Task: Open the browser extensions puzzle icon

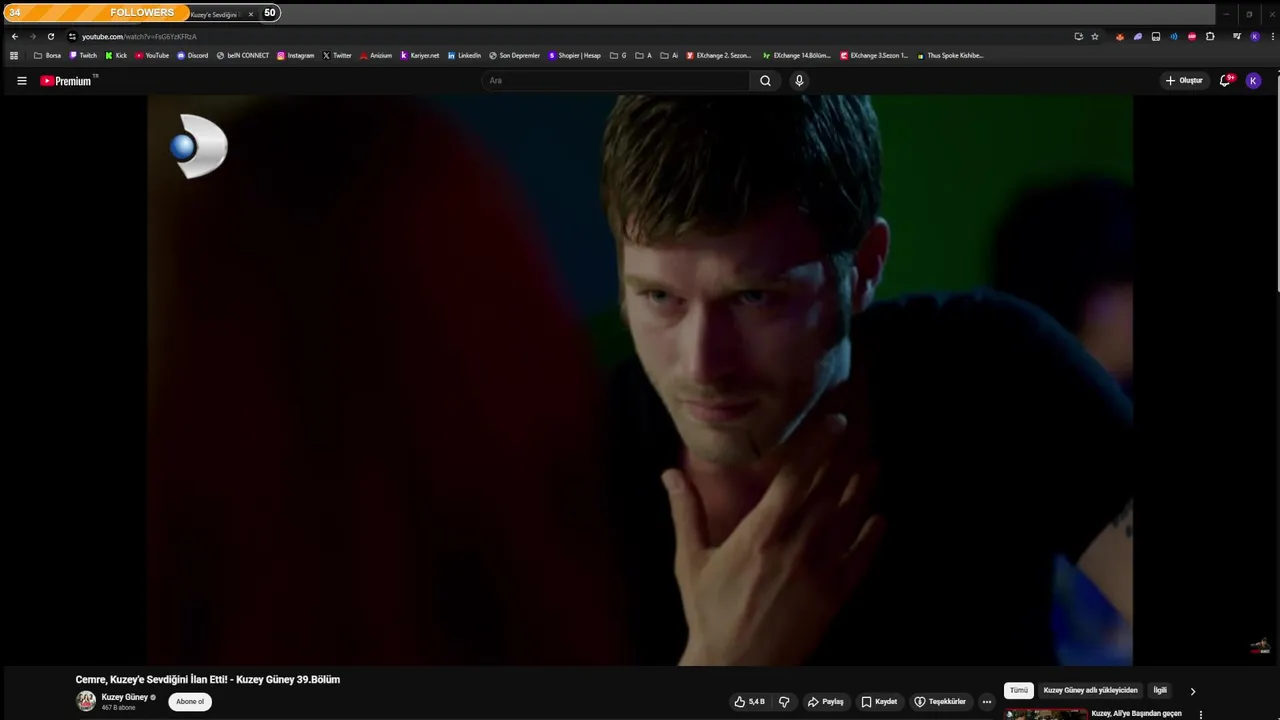Action: point(1210,36)
